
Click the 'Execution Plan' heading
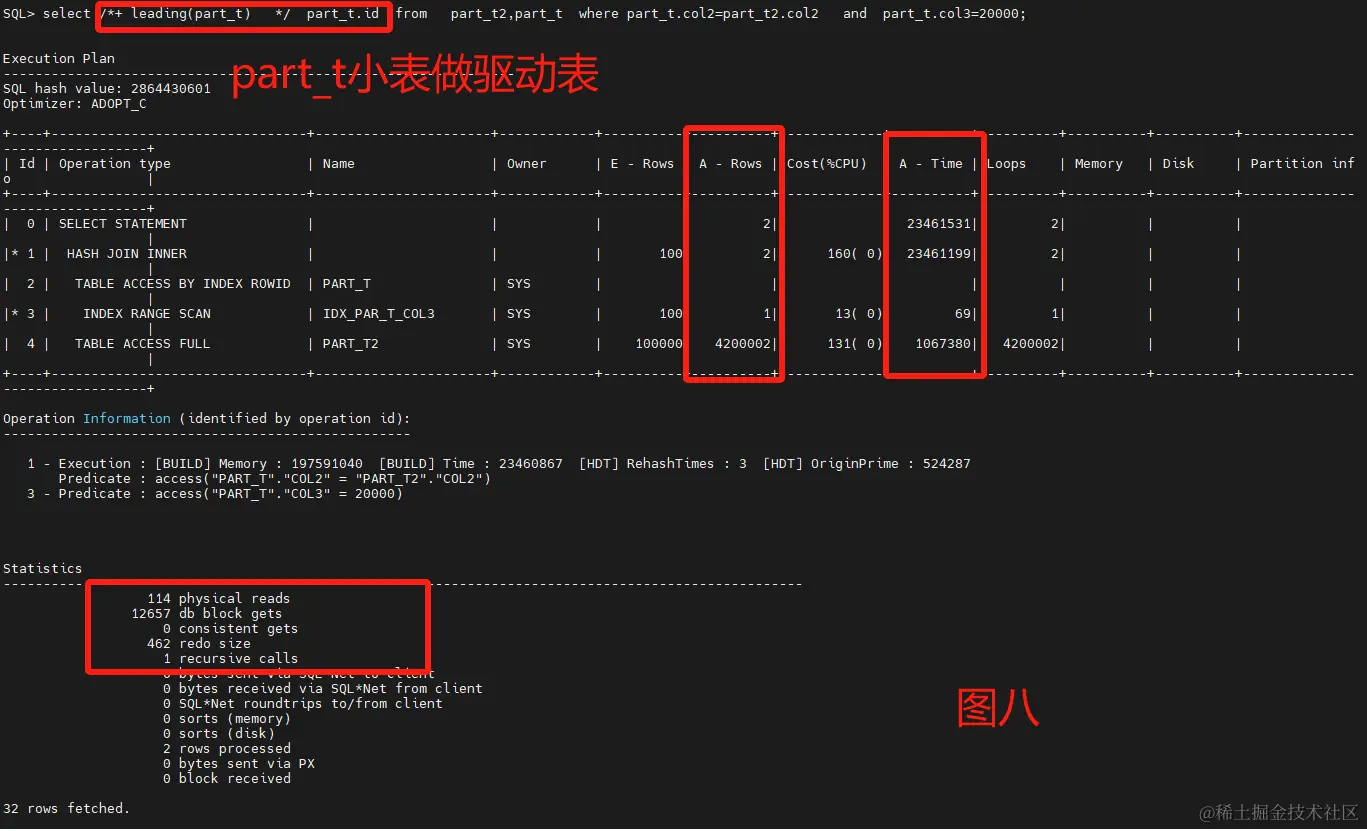59,59
